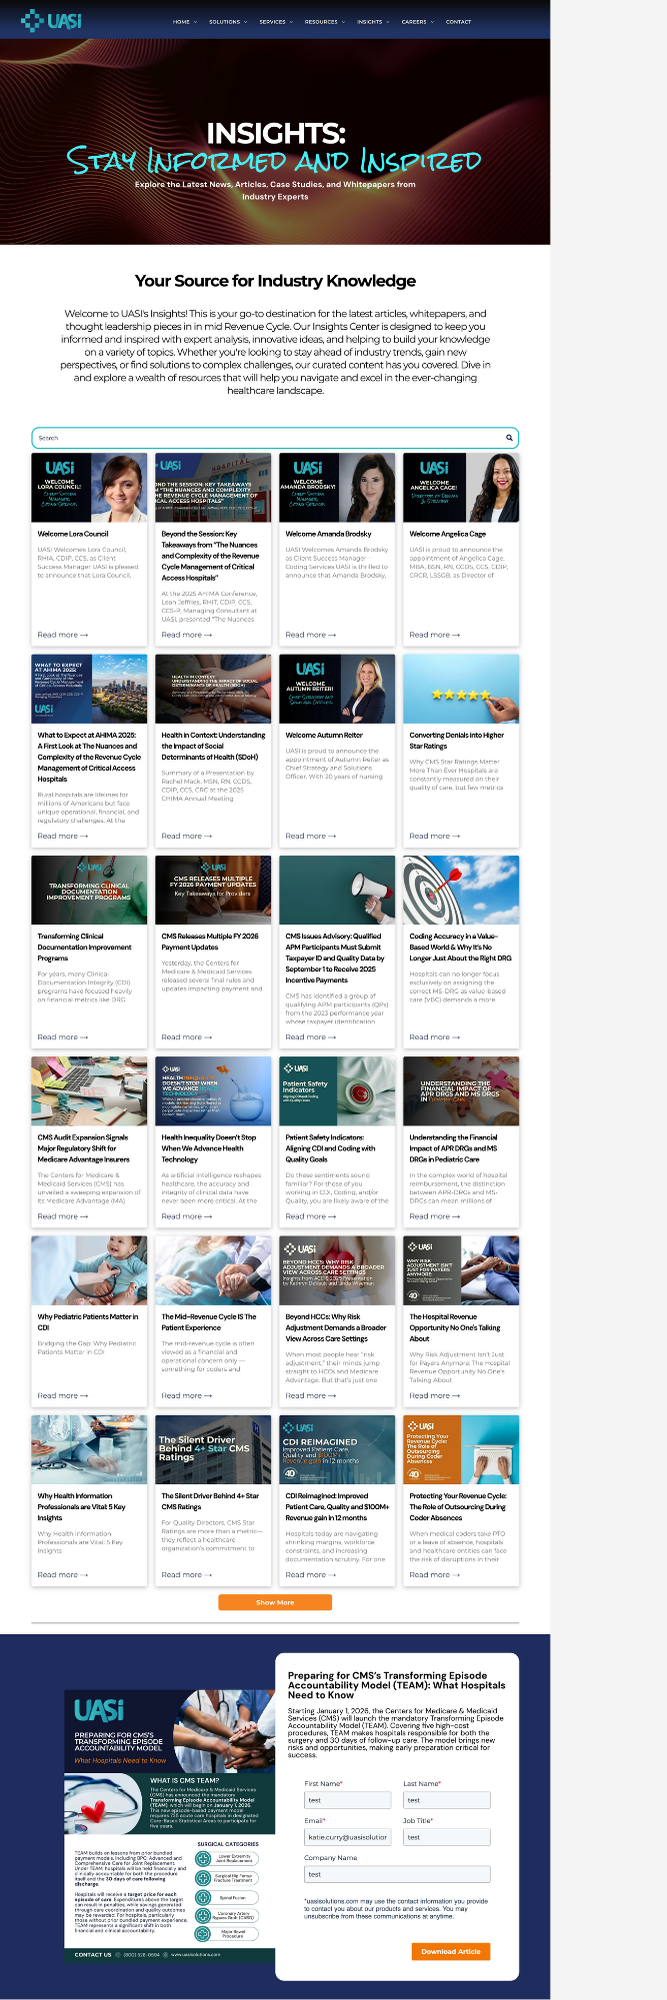
Task: Read more on Beyond the Session article
Action: click(186, 635)
